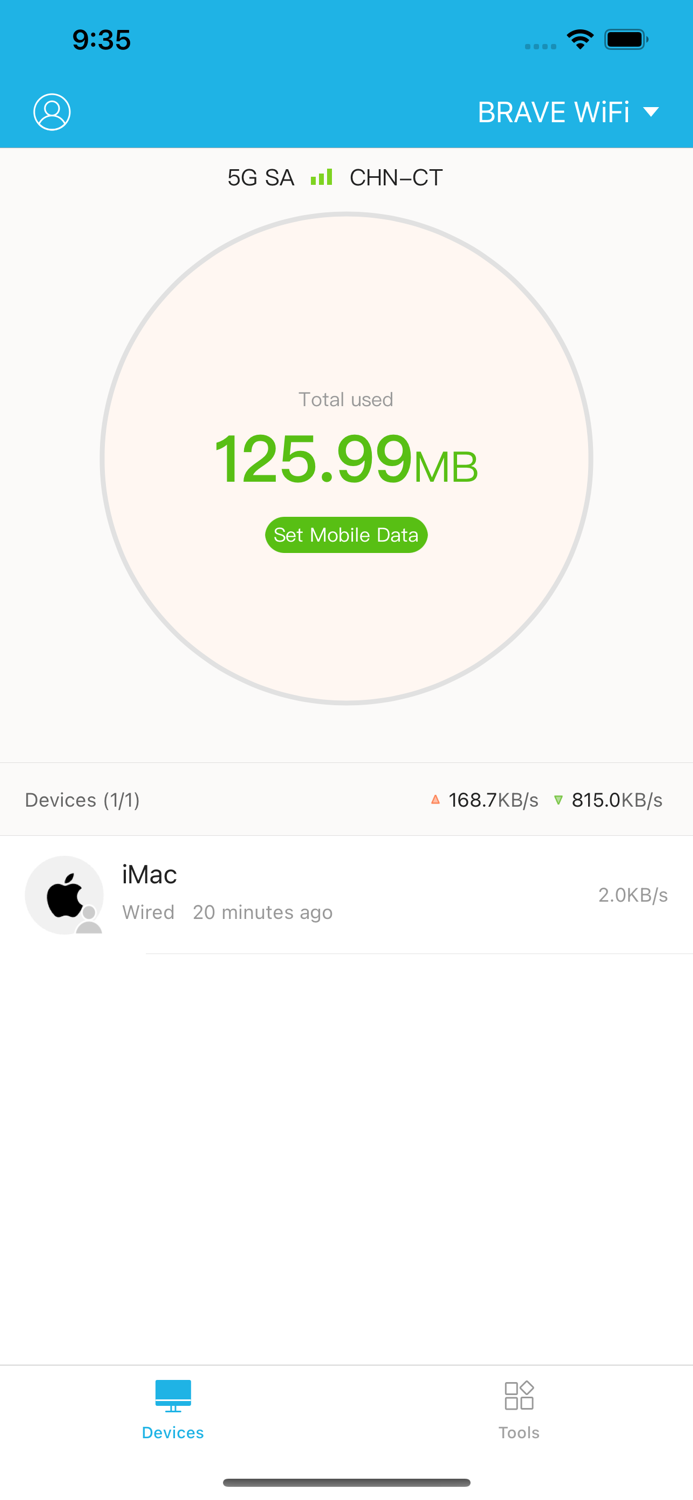Image resolution: width=693 pixels, height=1500 pixels.
Task: Tap the Devices (1/1) counter
Action: tap(82, 799)
